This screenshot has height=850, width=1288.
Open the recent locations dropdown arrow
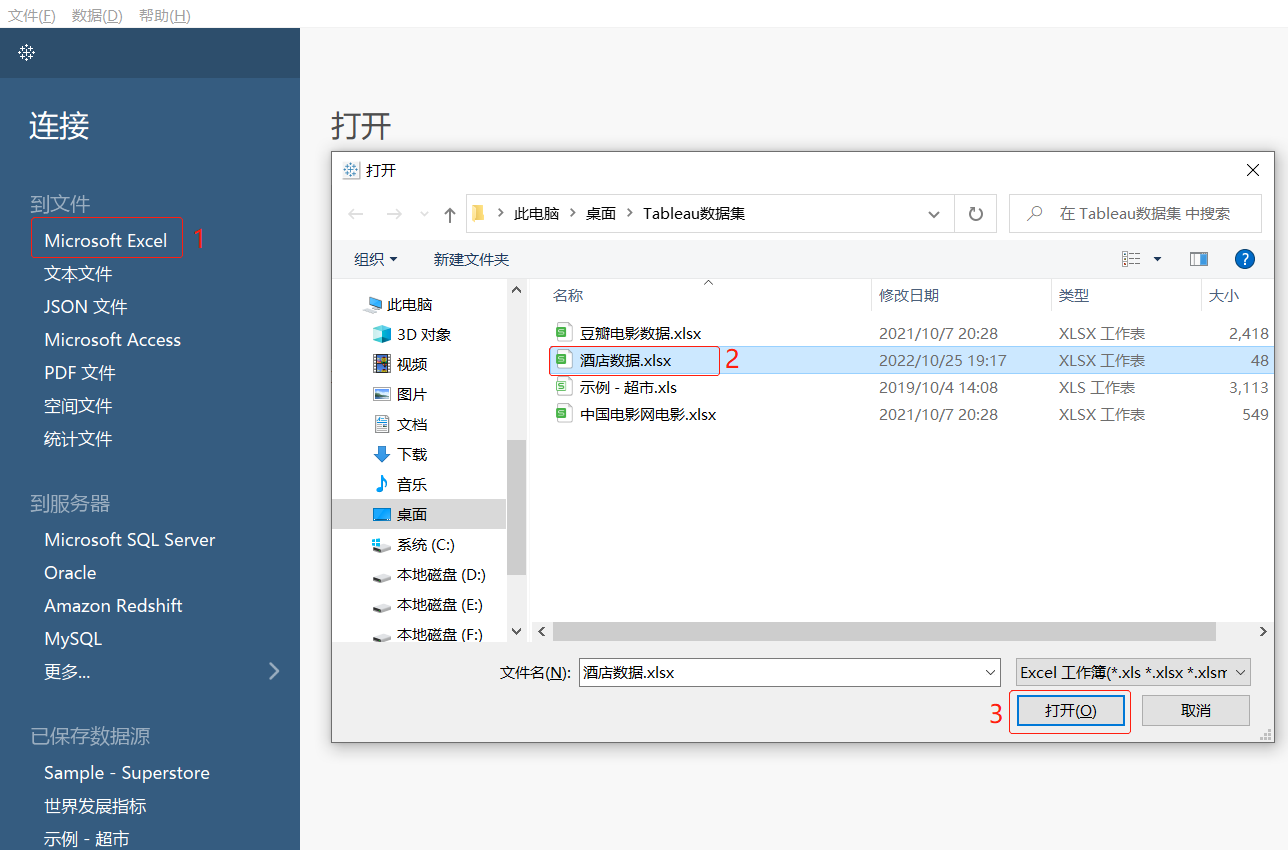pos(424,214)
